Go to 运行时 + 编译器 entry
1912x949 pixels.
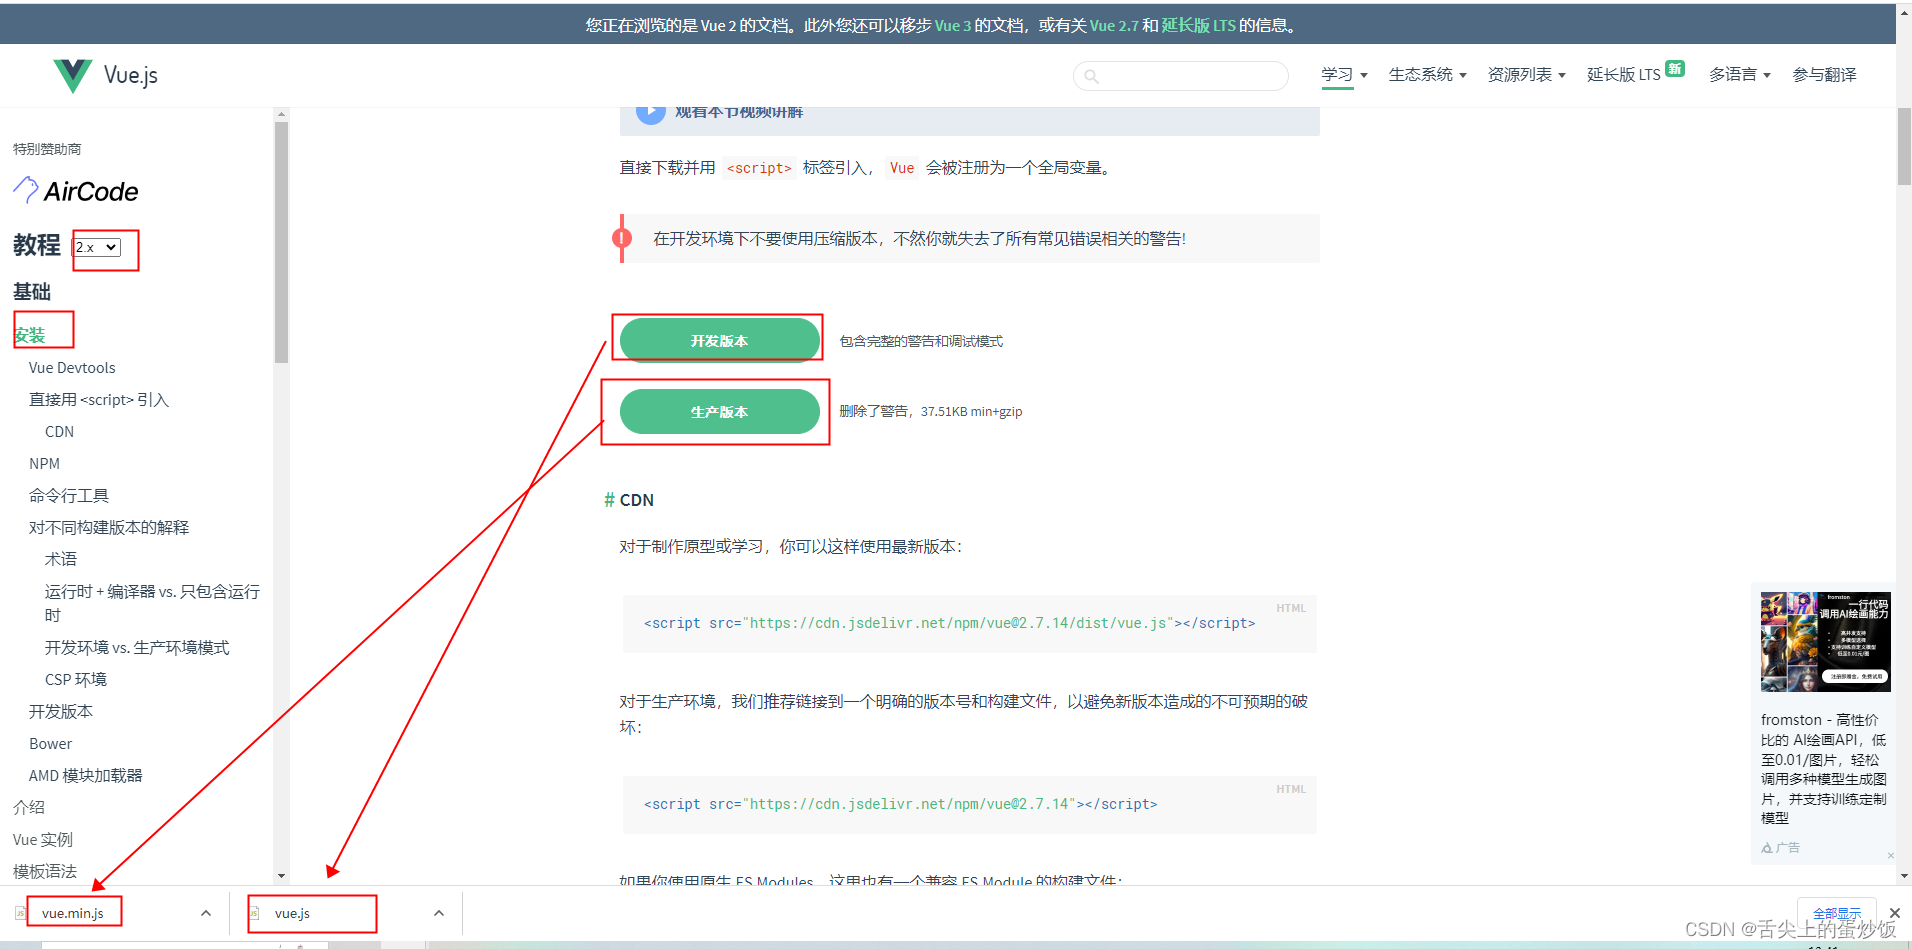click(x=152, y=603)
